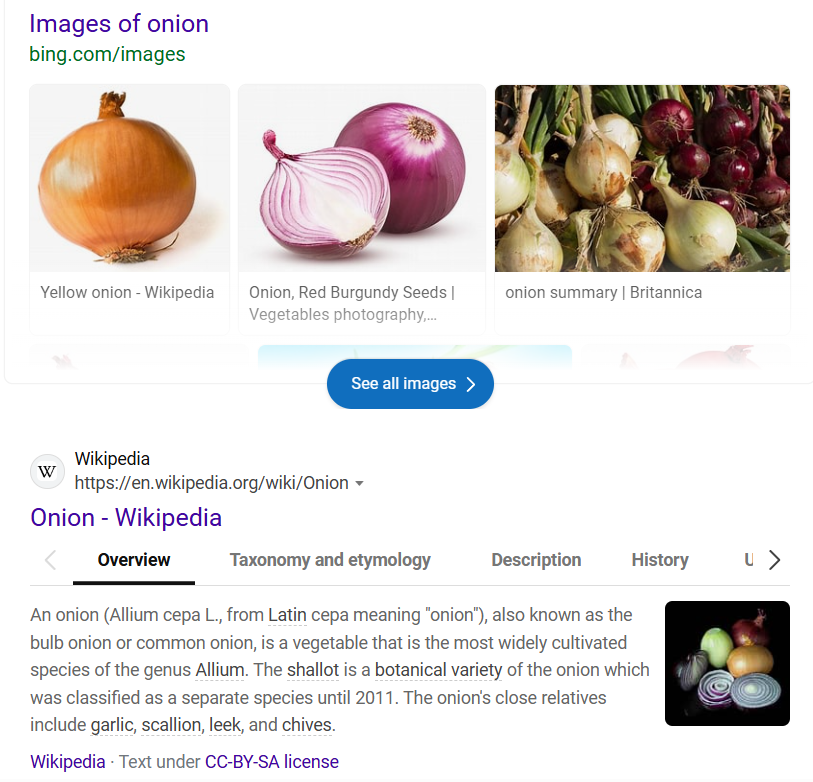Screen dimensions: 813x782
Task: Click the onion thumbnail beside Wikipedia summary
Action: [727, 663]
